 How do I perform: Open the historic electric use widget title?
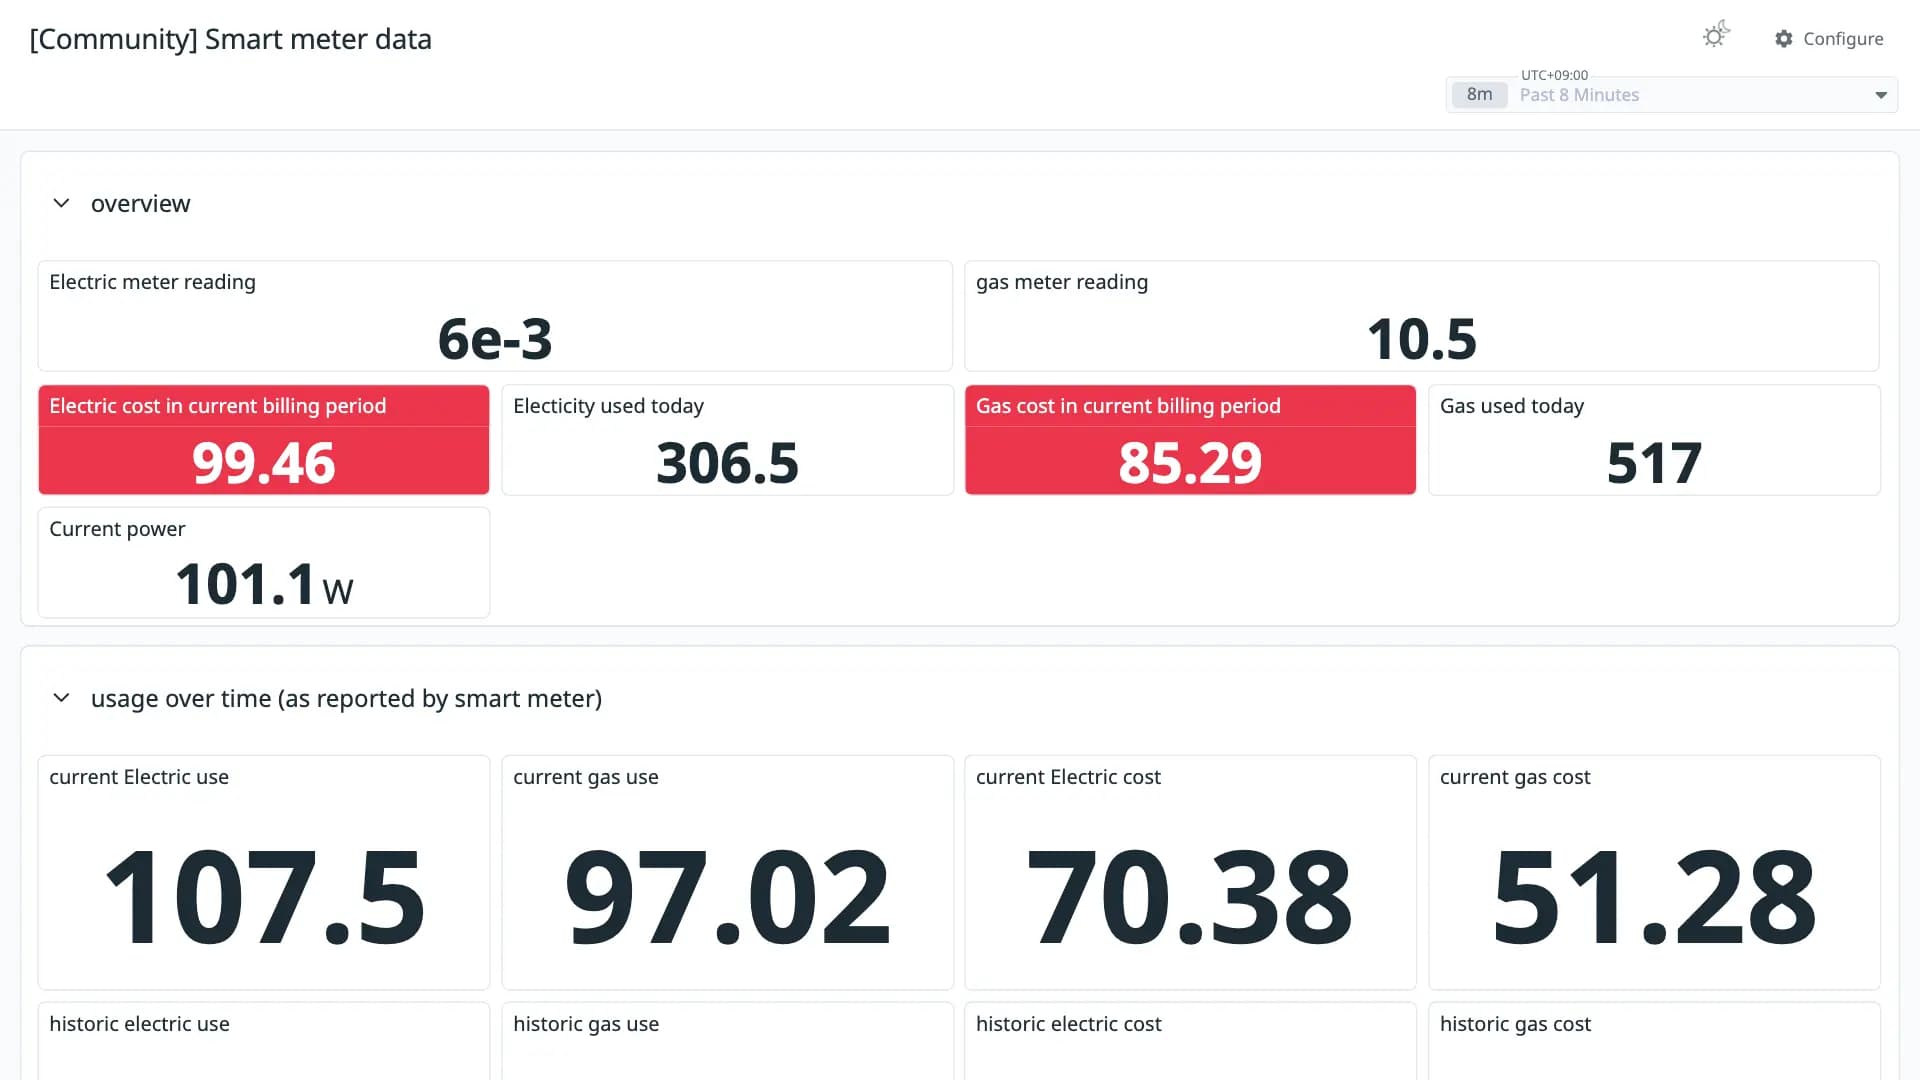tap(139, 1024)
